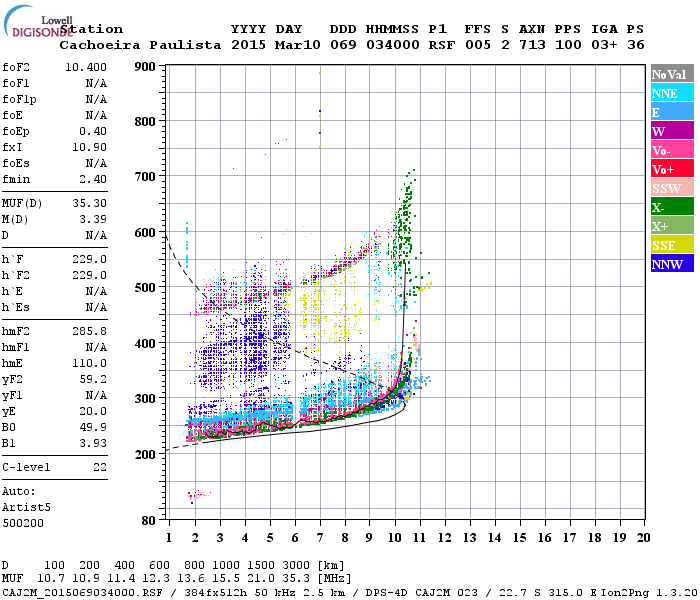Click the foEp value 0.40
The height and width of the screenshot is (600, 700).
(93, 131)
